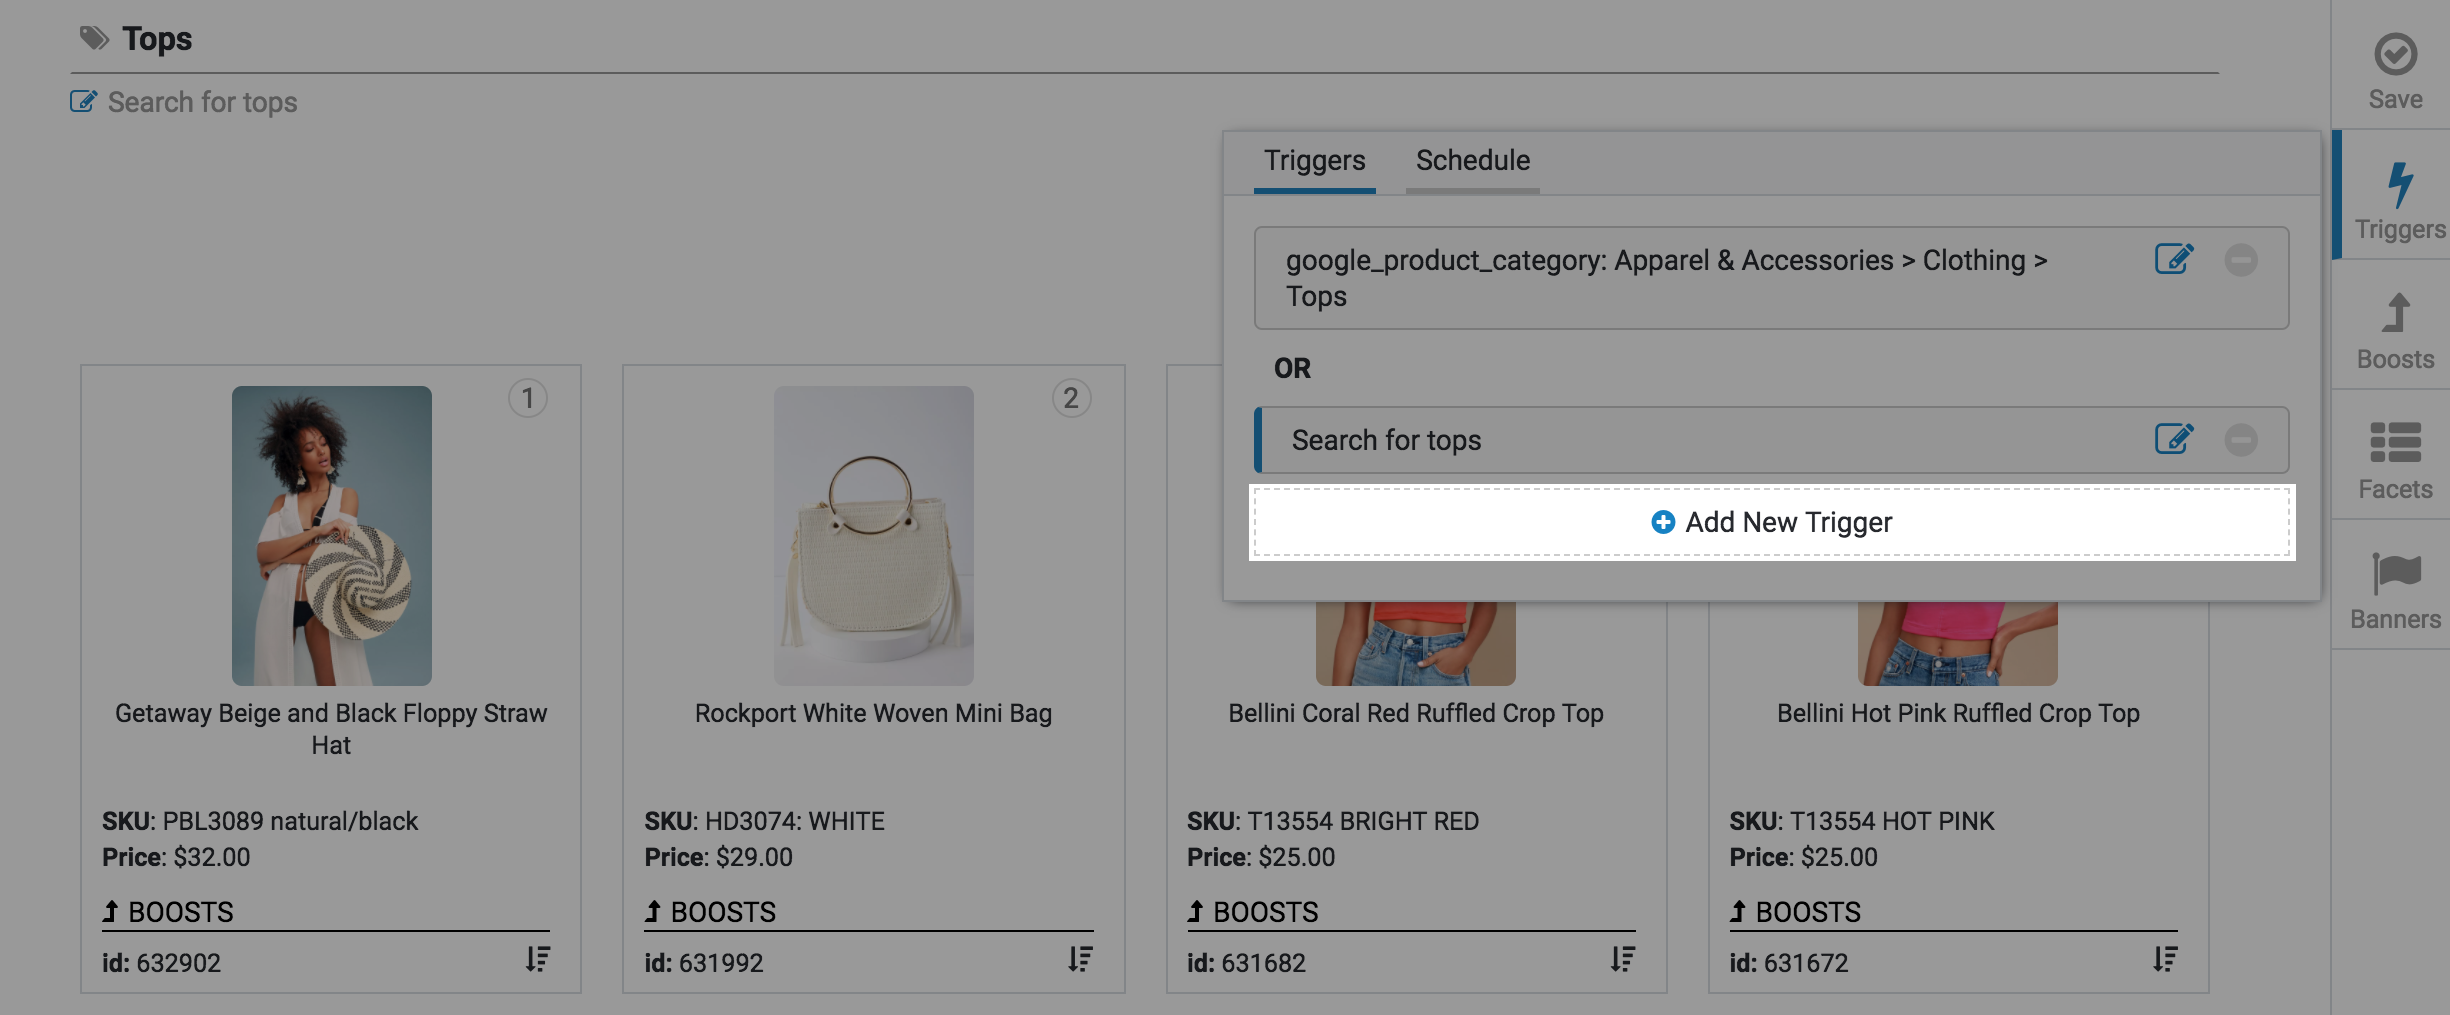The image size is (2450, 1015).
Task: Expand BOOSTS for Bellini Hot Pink Top
Action: point(1795,912)
